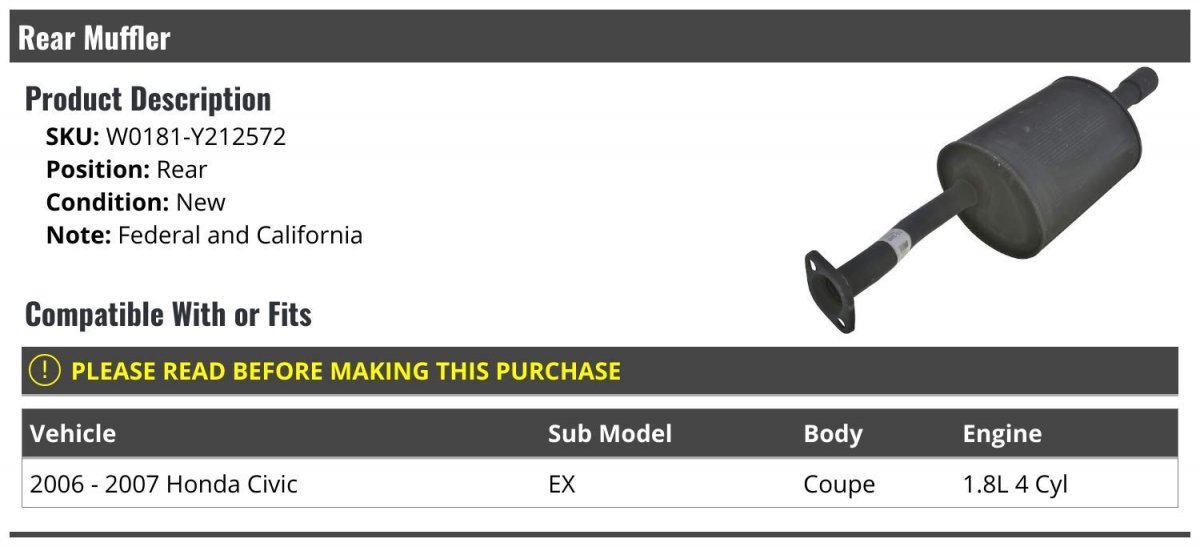Click the Vehicle column header

pyautogui.click(x=73, y=433)
